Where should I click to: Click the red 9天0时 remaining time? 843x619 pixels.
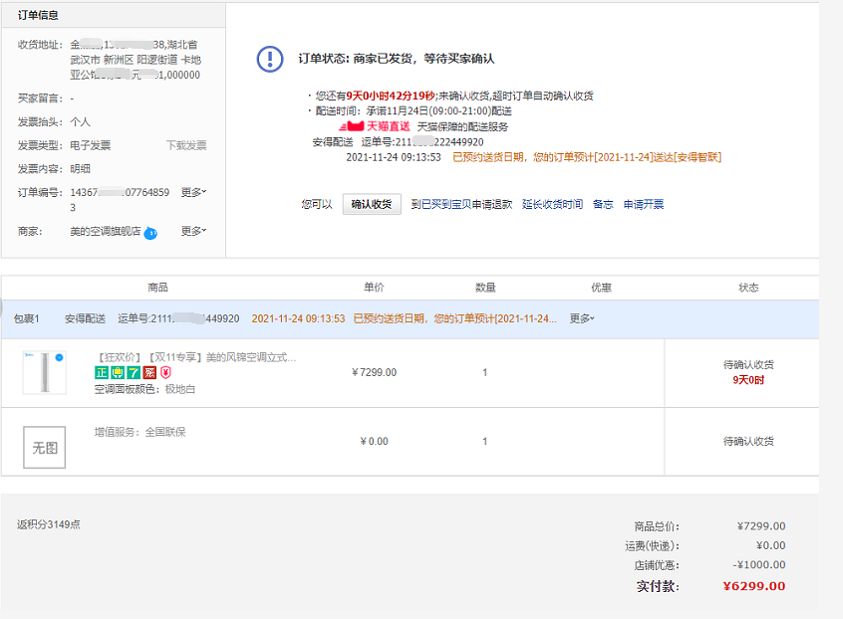click(748, 380)
